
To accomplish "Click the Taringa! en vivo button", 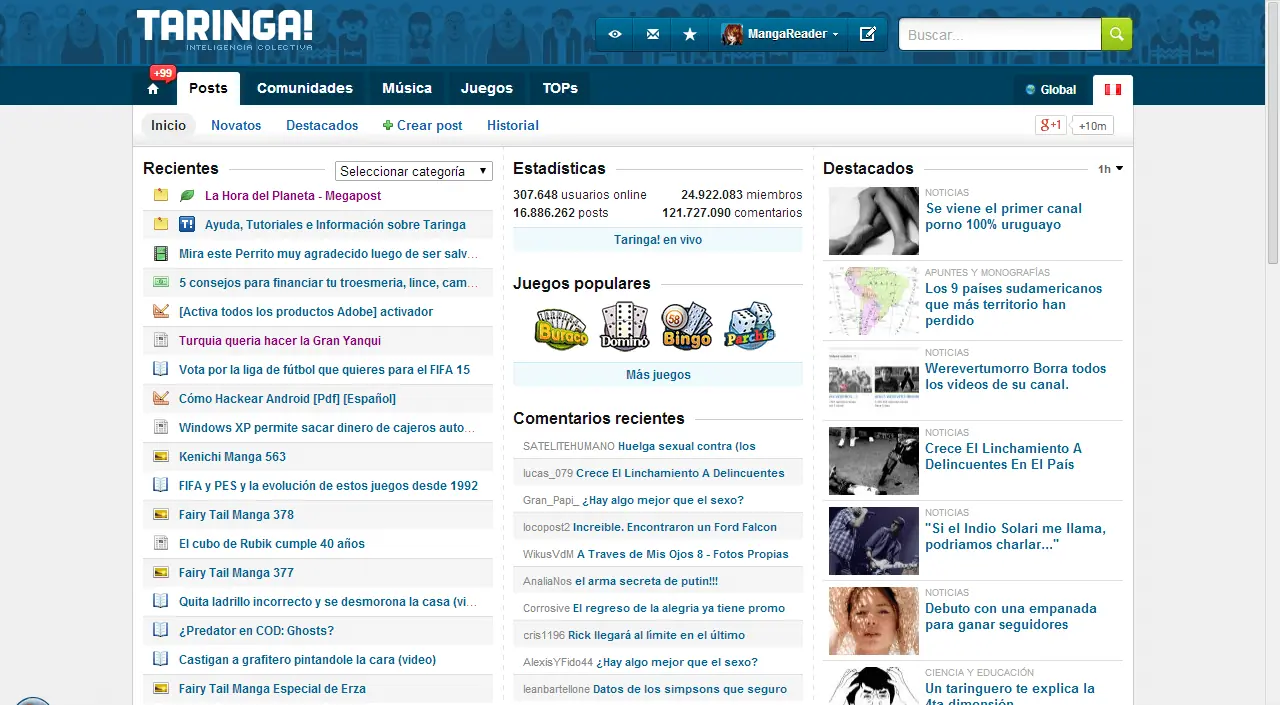I will point(658,240).
